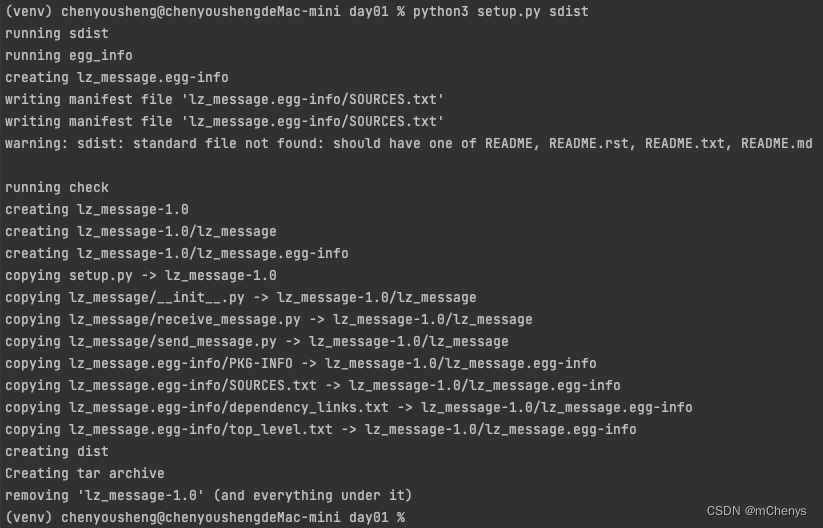Click 'creating lz_message-1.0/lz_message.egg-info' line
The width and height of the screenshot is (823, 528).
tap(177, 254)
